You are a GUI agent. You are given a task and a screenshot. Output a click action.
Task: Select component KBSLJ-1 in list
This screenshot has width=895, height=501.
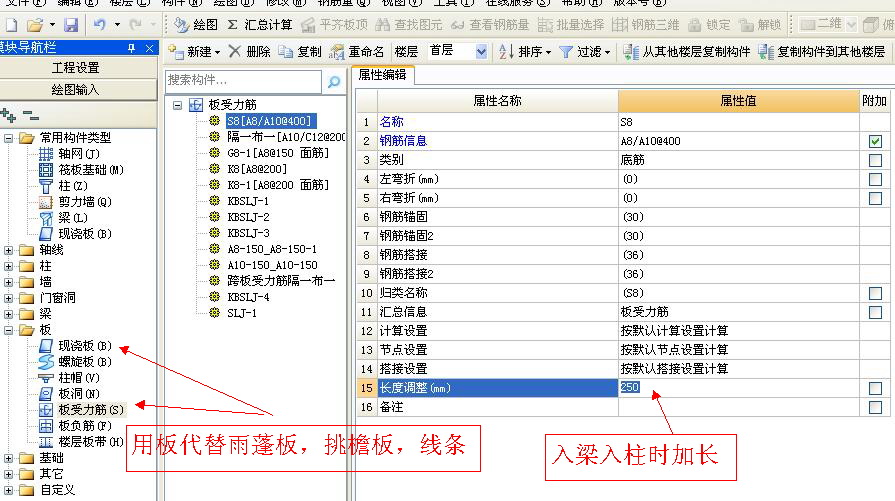(x=248, y=201)
